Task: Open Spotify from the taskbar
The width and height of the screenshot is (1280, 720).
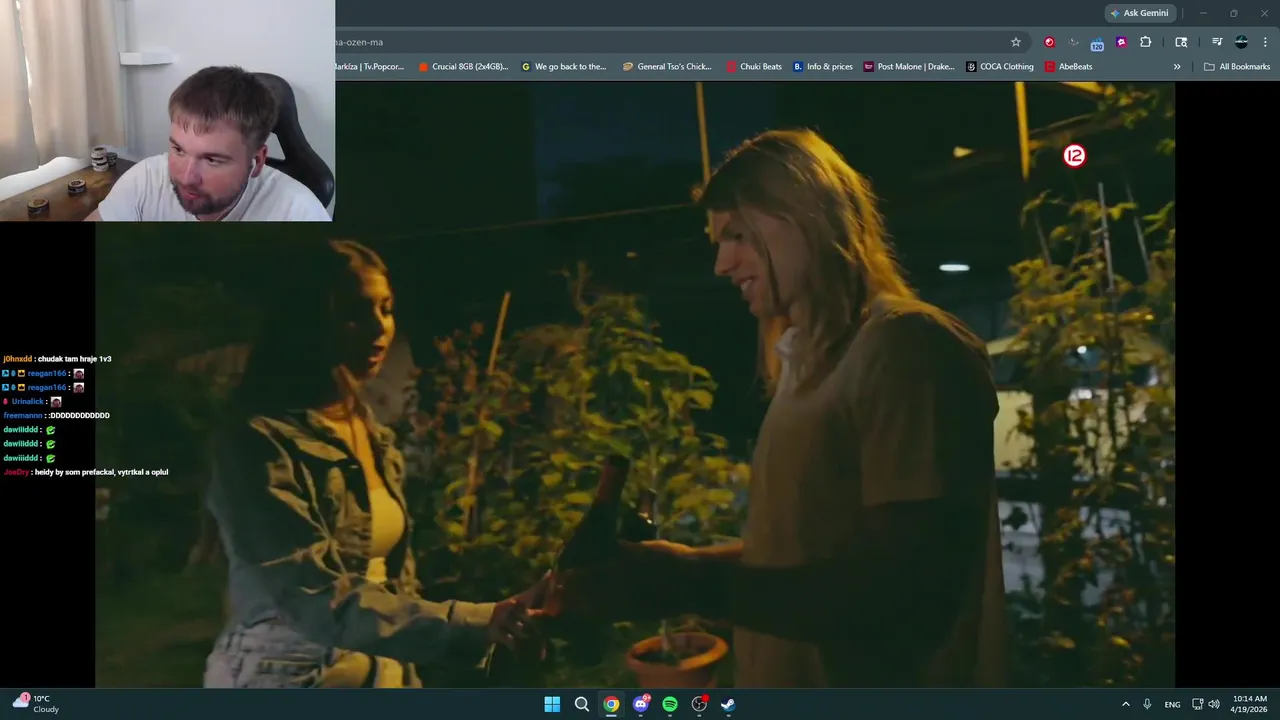Action: click(670, 704)
